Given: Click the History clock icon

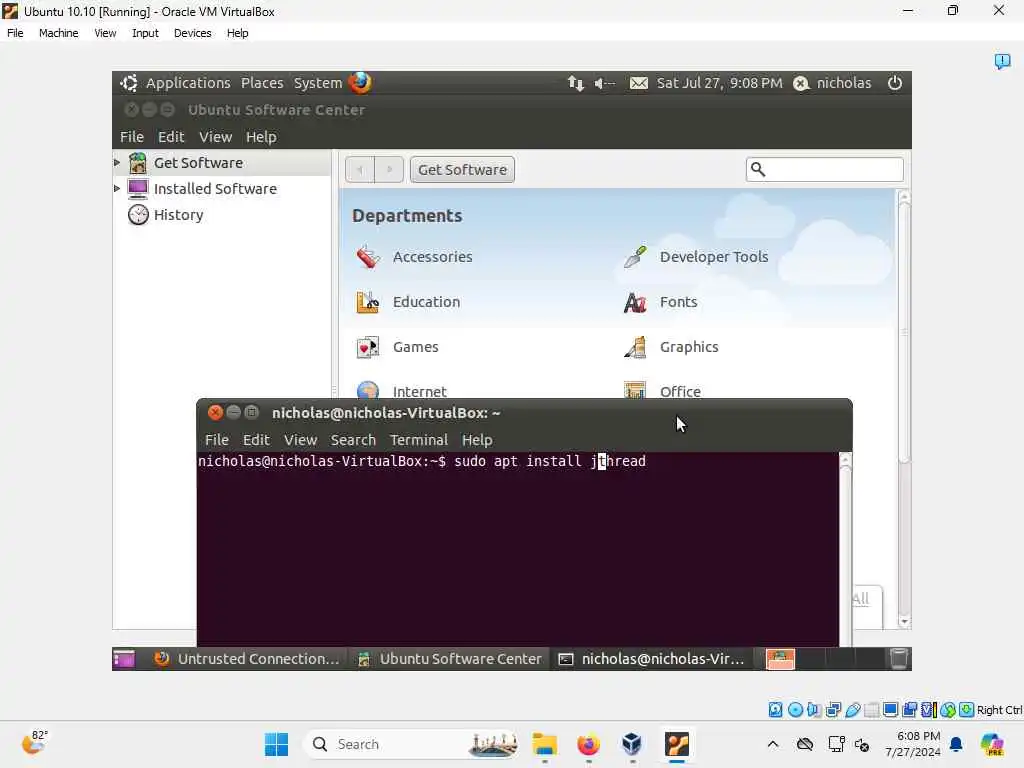Looking at the screenshot, I should [138, 214].
